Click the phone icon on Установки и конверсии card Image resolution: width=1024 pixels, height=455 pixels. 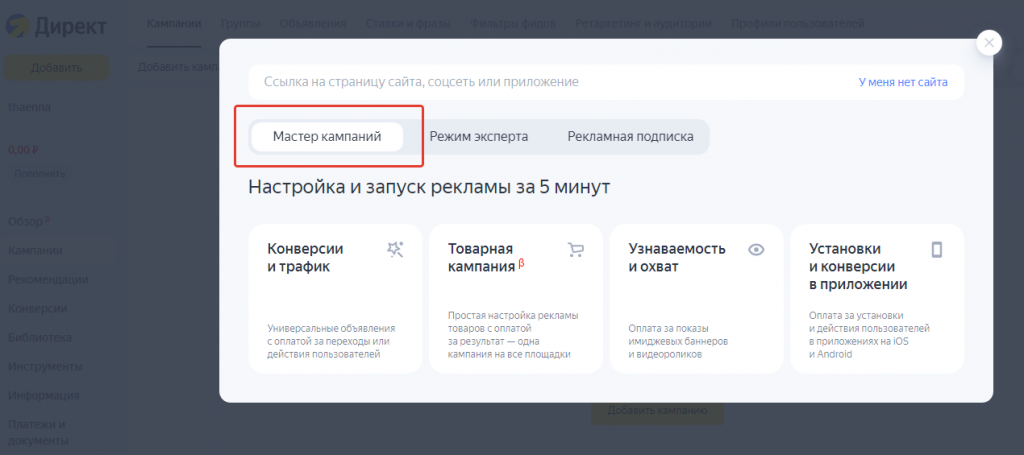[936, 249]
